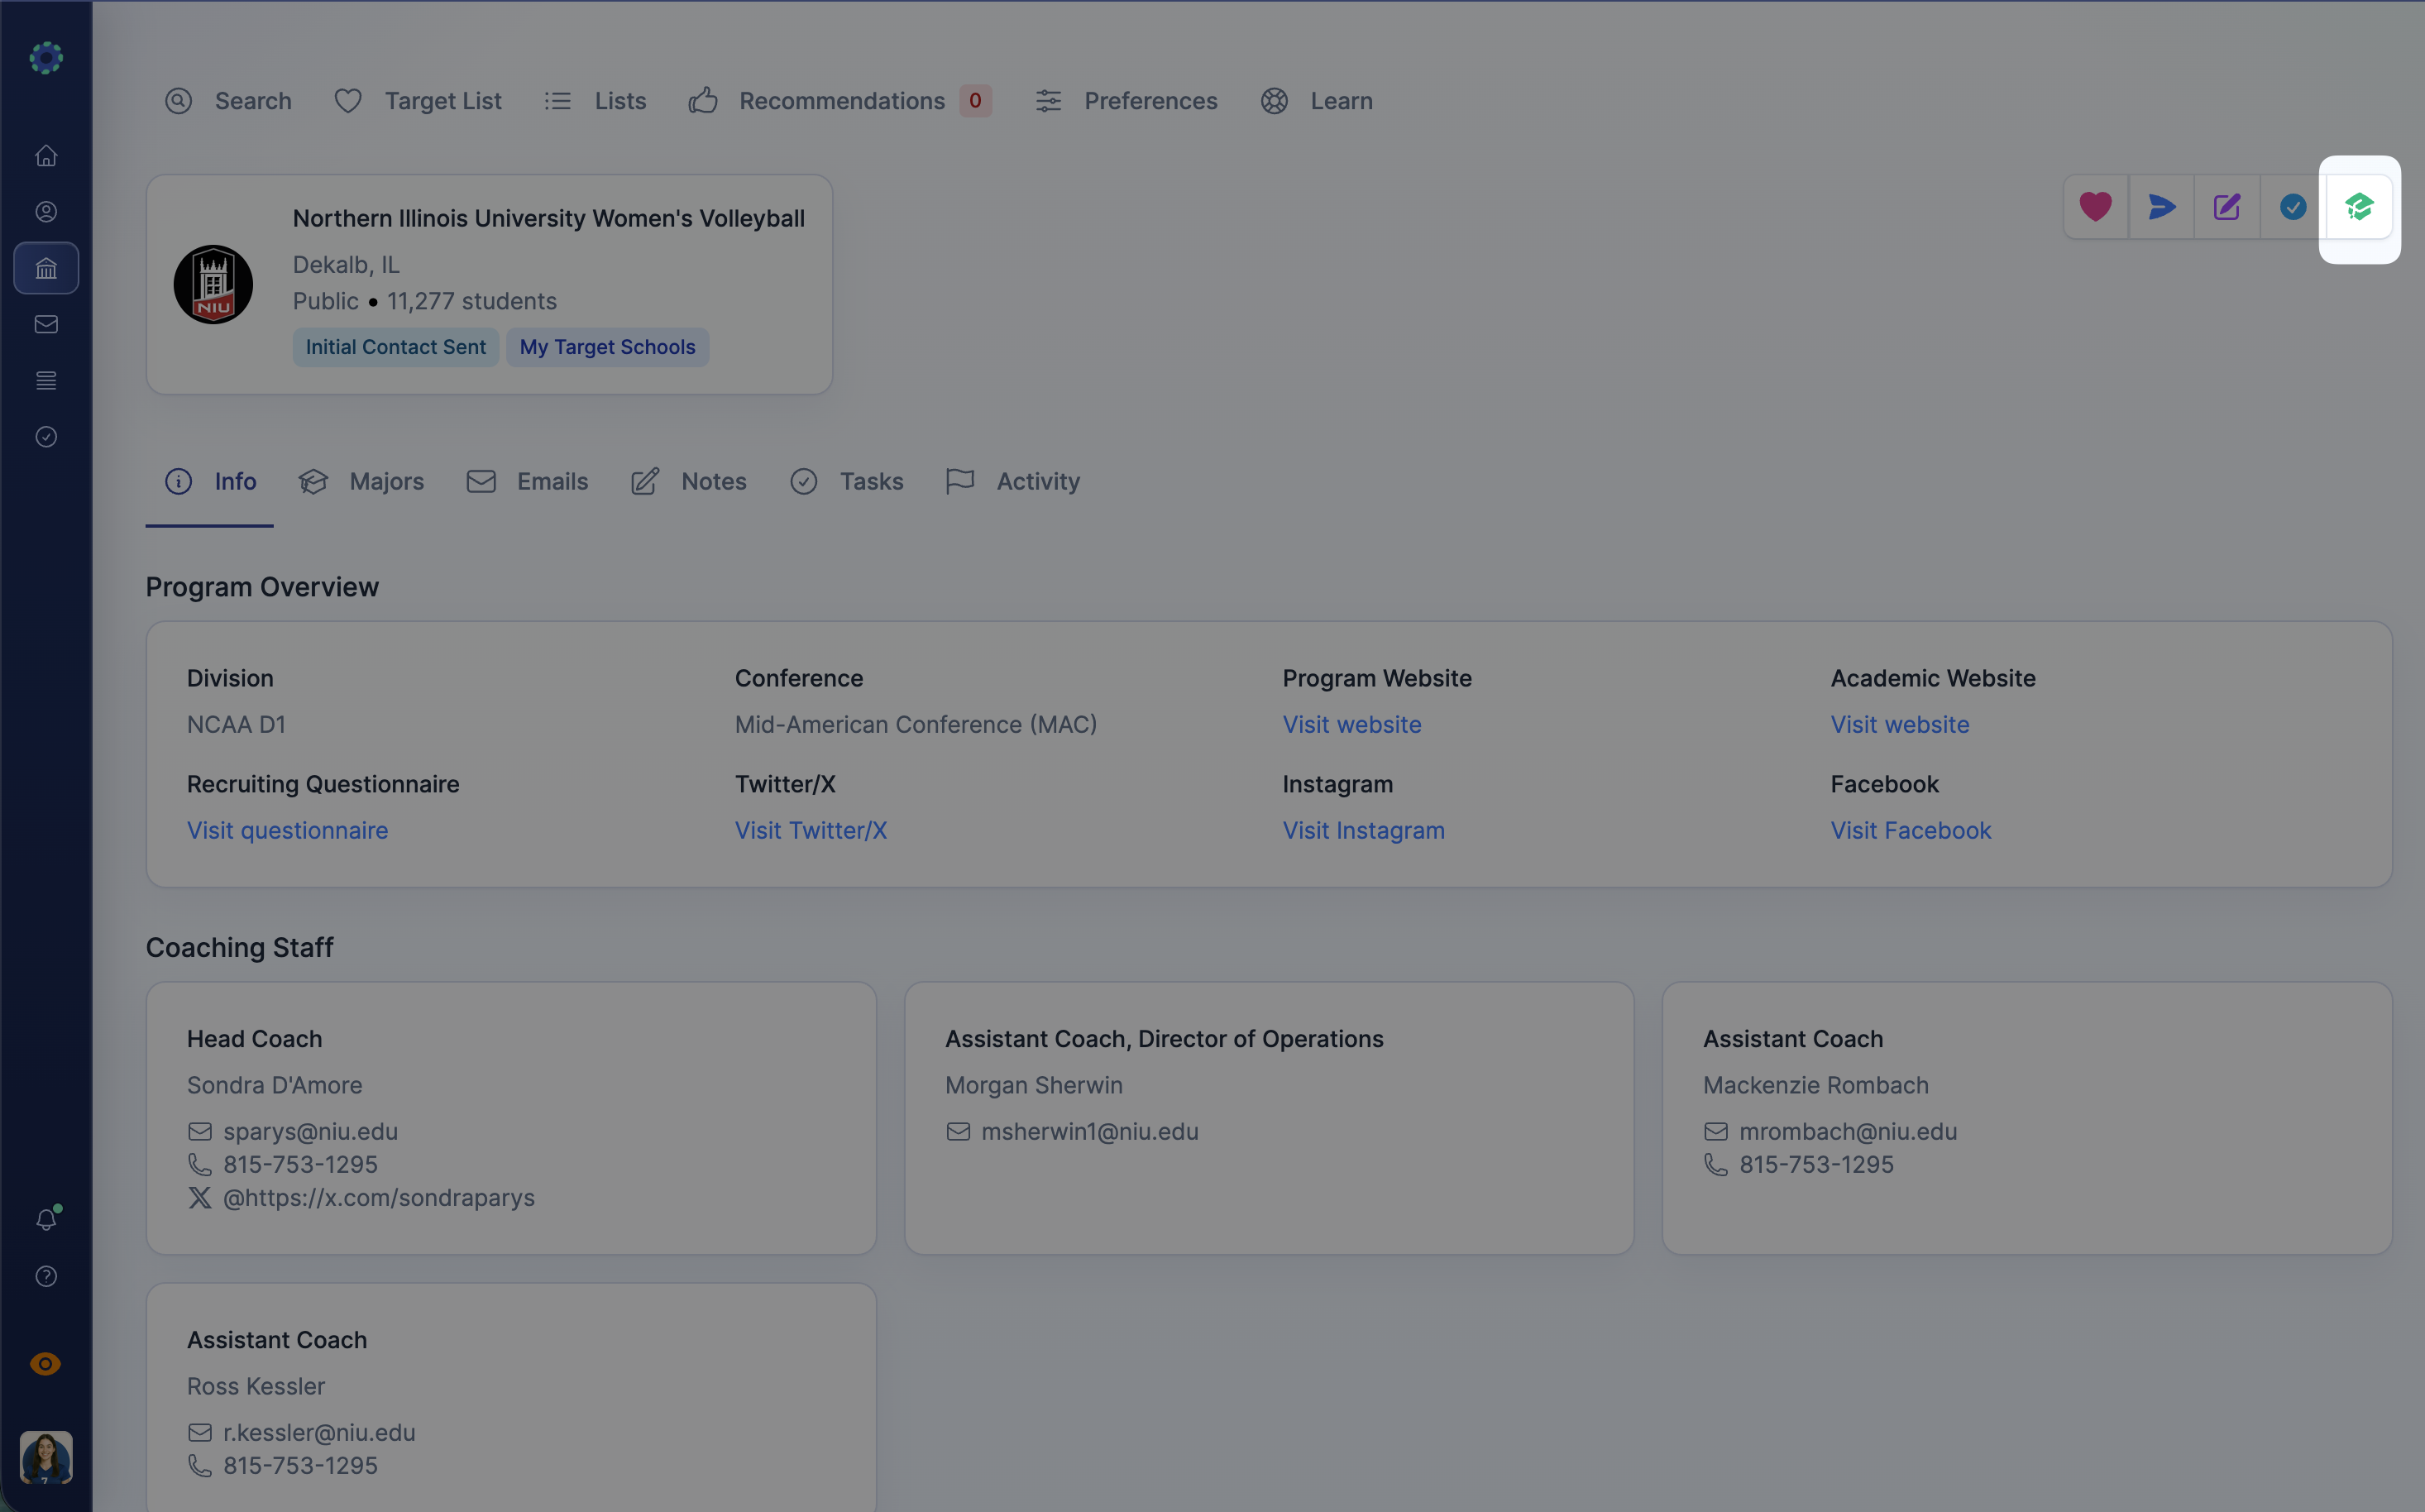Click the name Sondra D'Amore
This screenshot has height=1512, width=2425.
[275, 1085]
